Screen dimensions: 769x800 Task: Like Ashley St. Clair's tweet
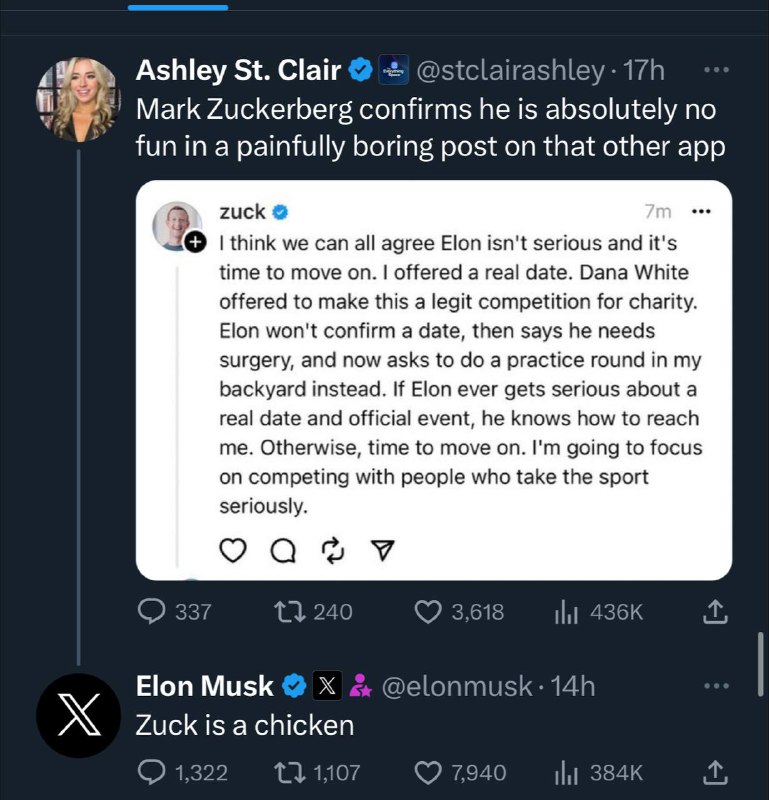428,612
